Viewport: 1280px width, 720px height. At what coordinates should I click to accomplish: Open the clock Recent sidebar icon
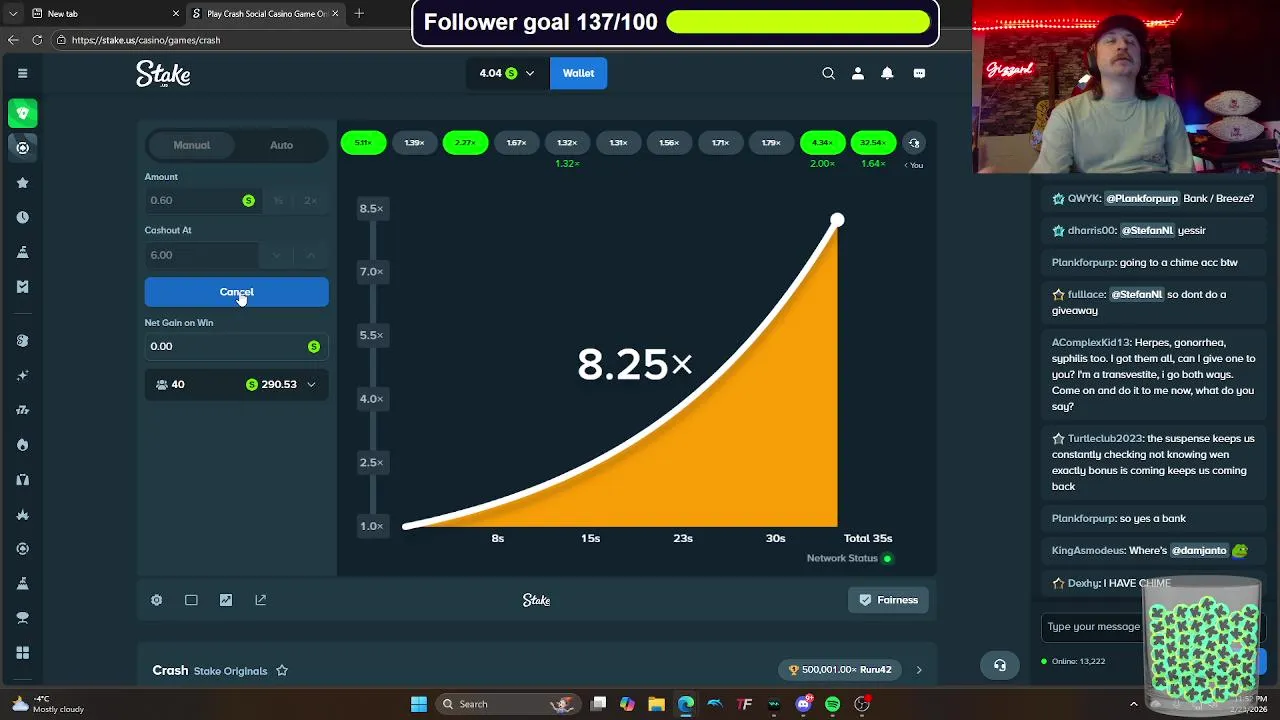pos(22,217)
